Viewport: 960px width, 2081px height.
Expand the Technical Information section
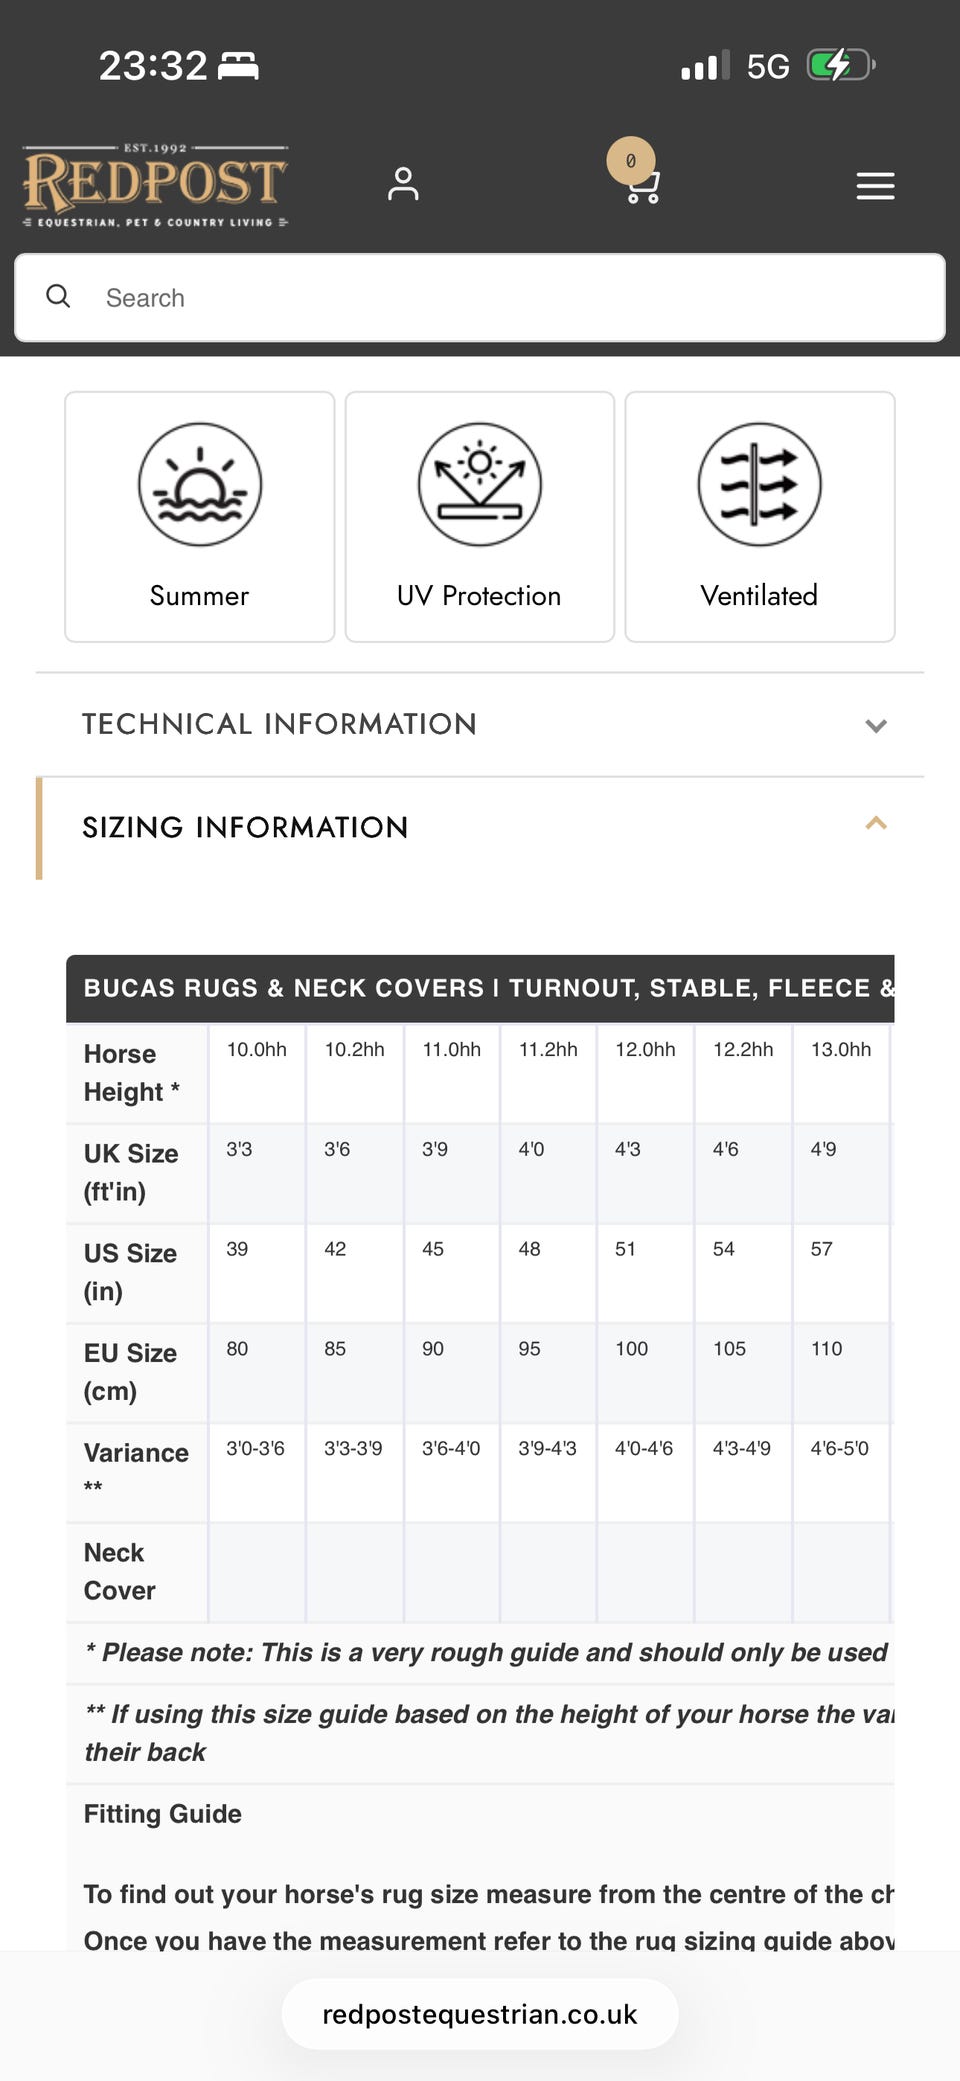(x=480, y=724)
